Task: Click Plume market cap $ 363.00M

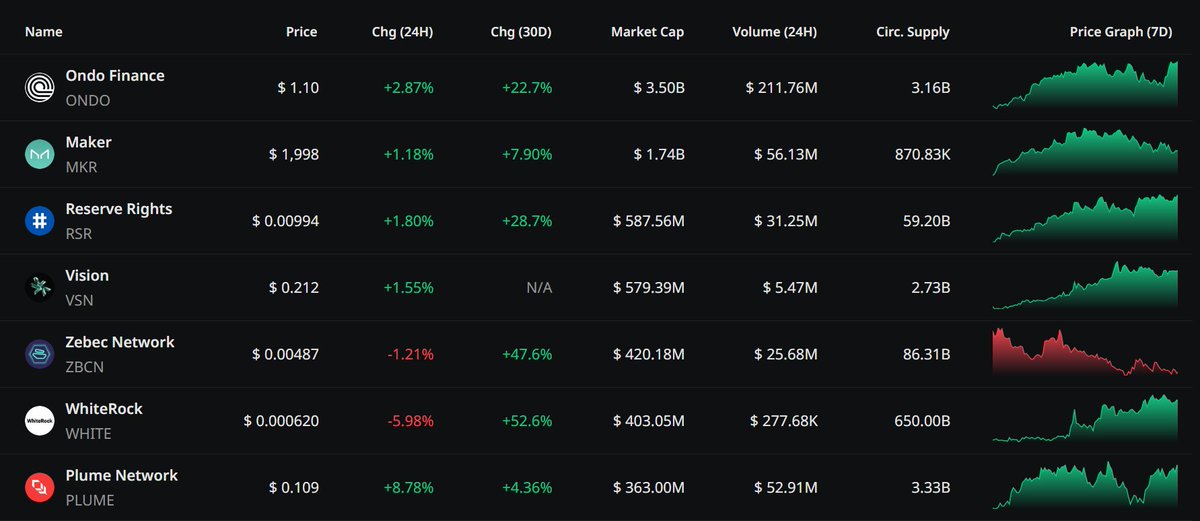Action: pos(649,488)
